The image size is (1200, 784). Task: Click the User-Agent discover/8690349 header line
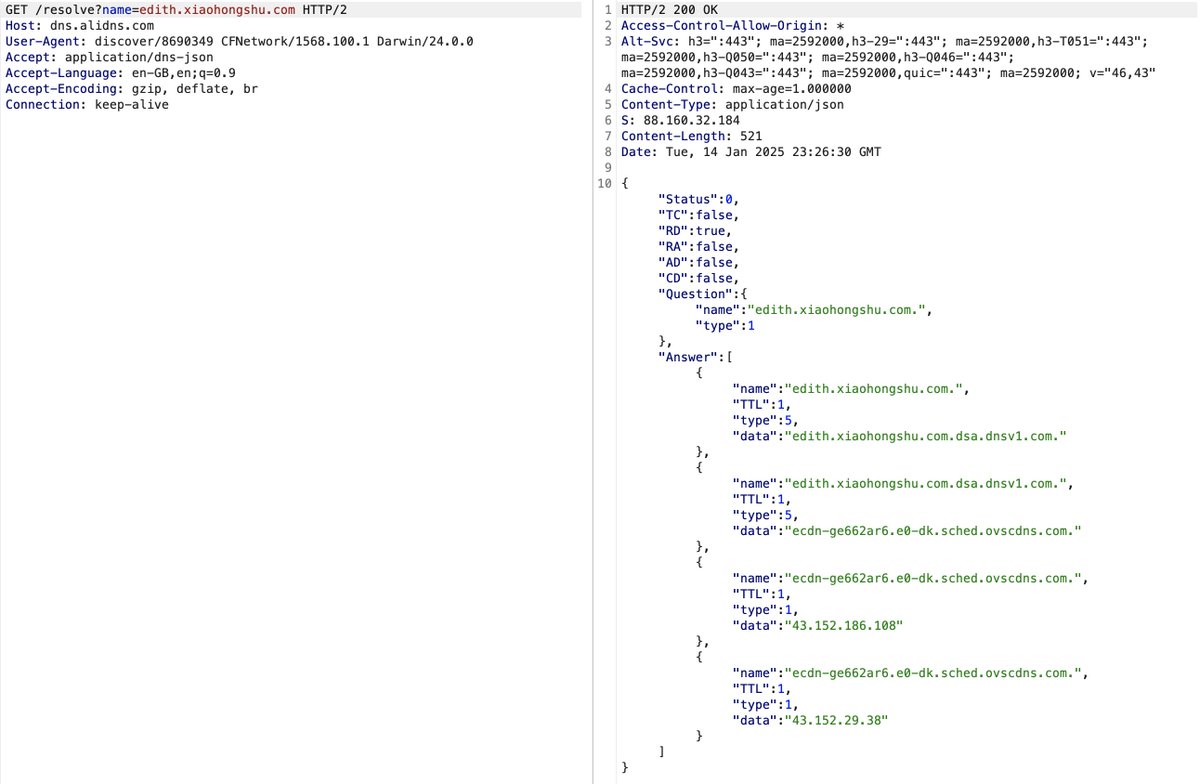click(x=239, y=41)
